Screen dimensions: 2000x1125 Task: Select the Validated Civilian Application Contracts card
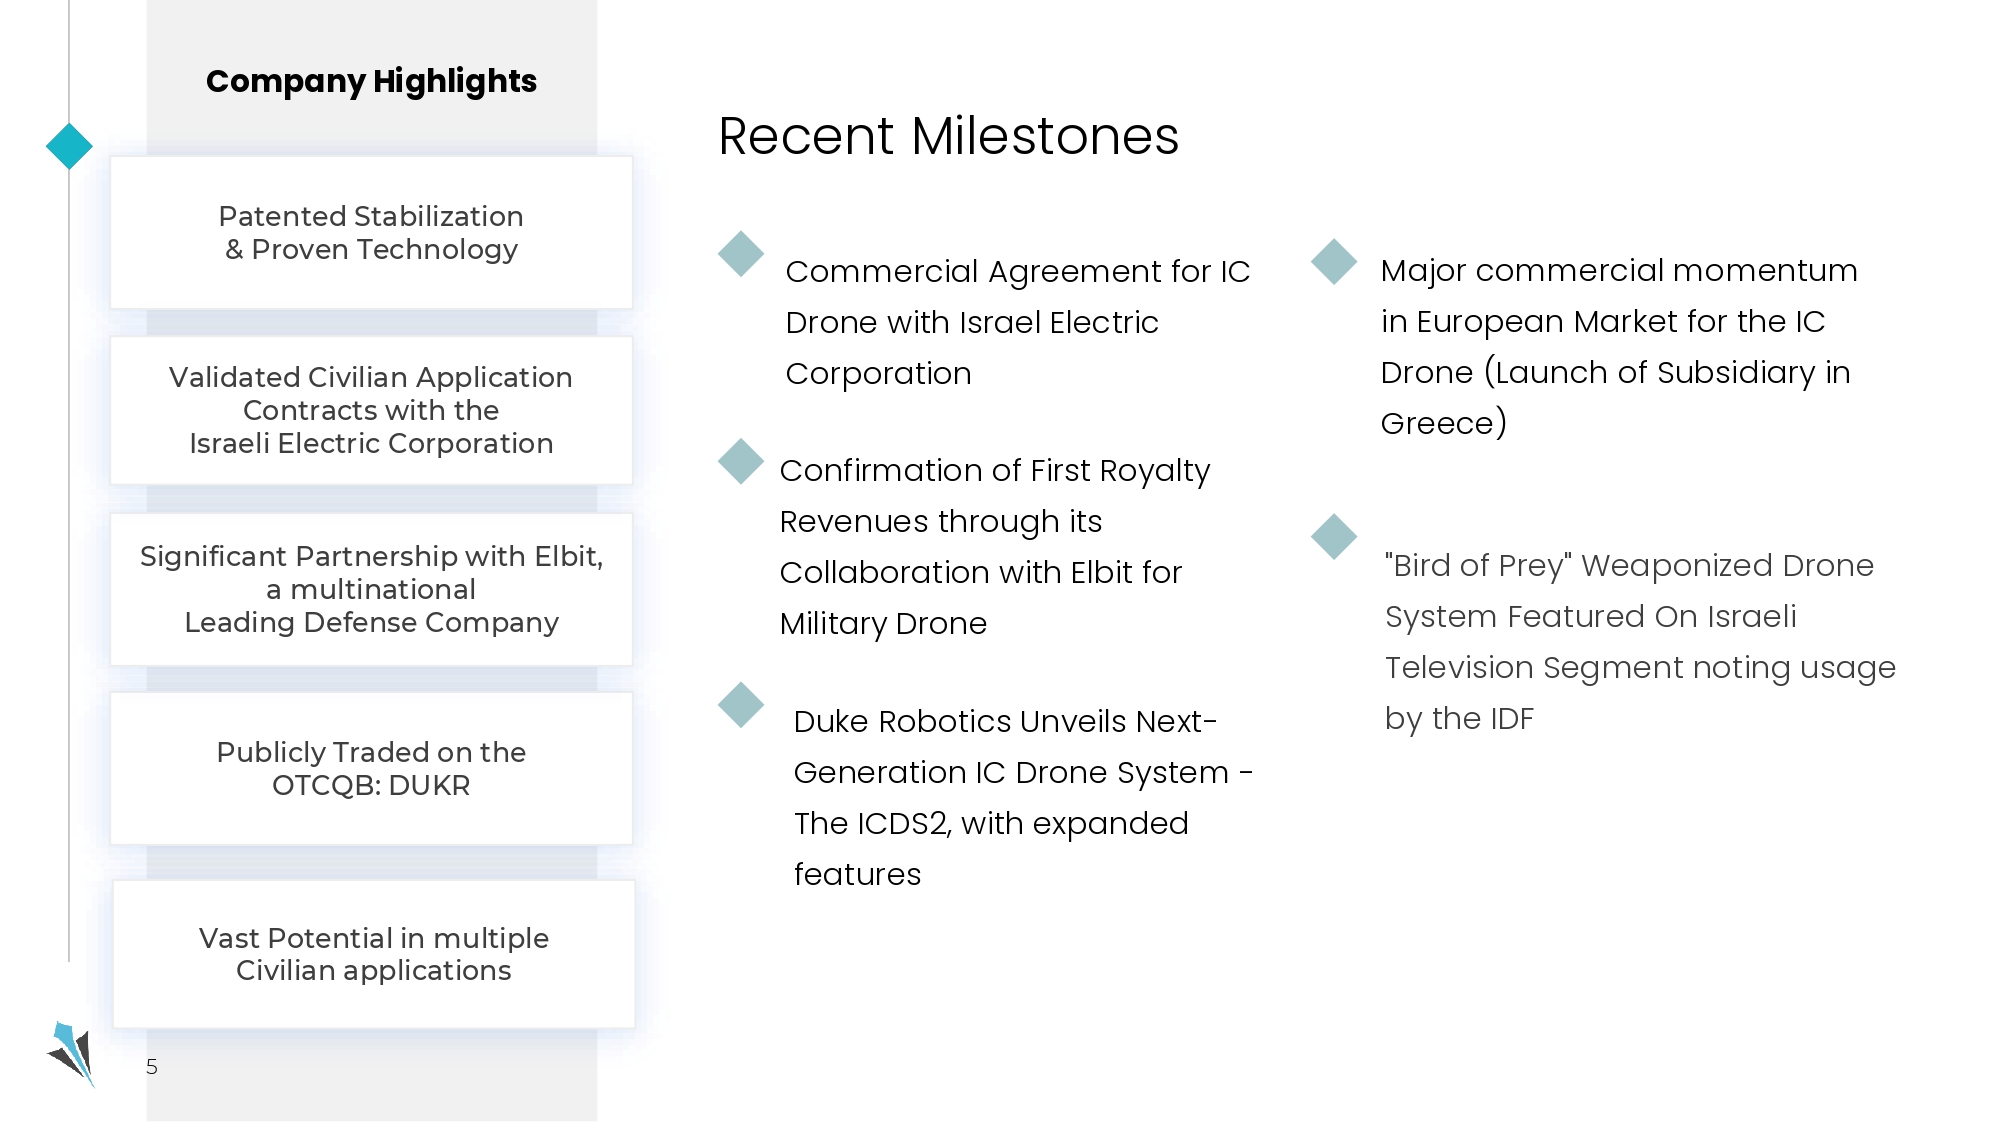point(371,410)
